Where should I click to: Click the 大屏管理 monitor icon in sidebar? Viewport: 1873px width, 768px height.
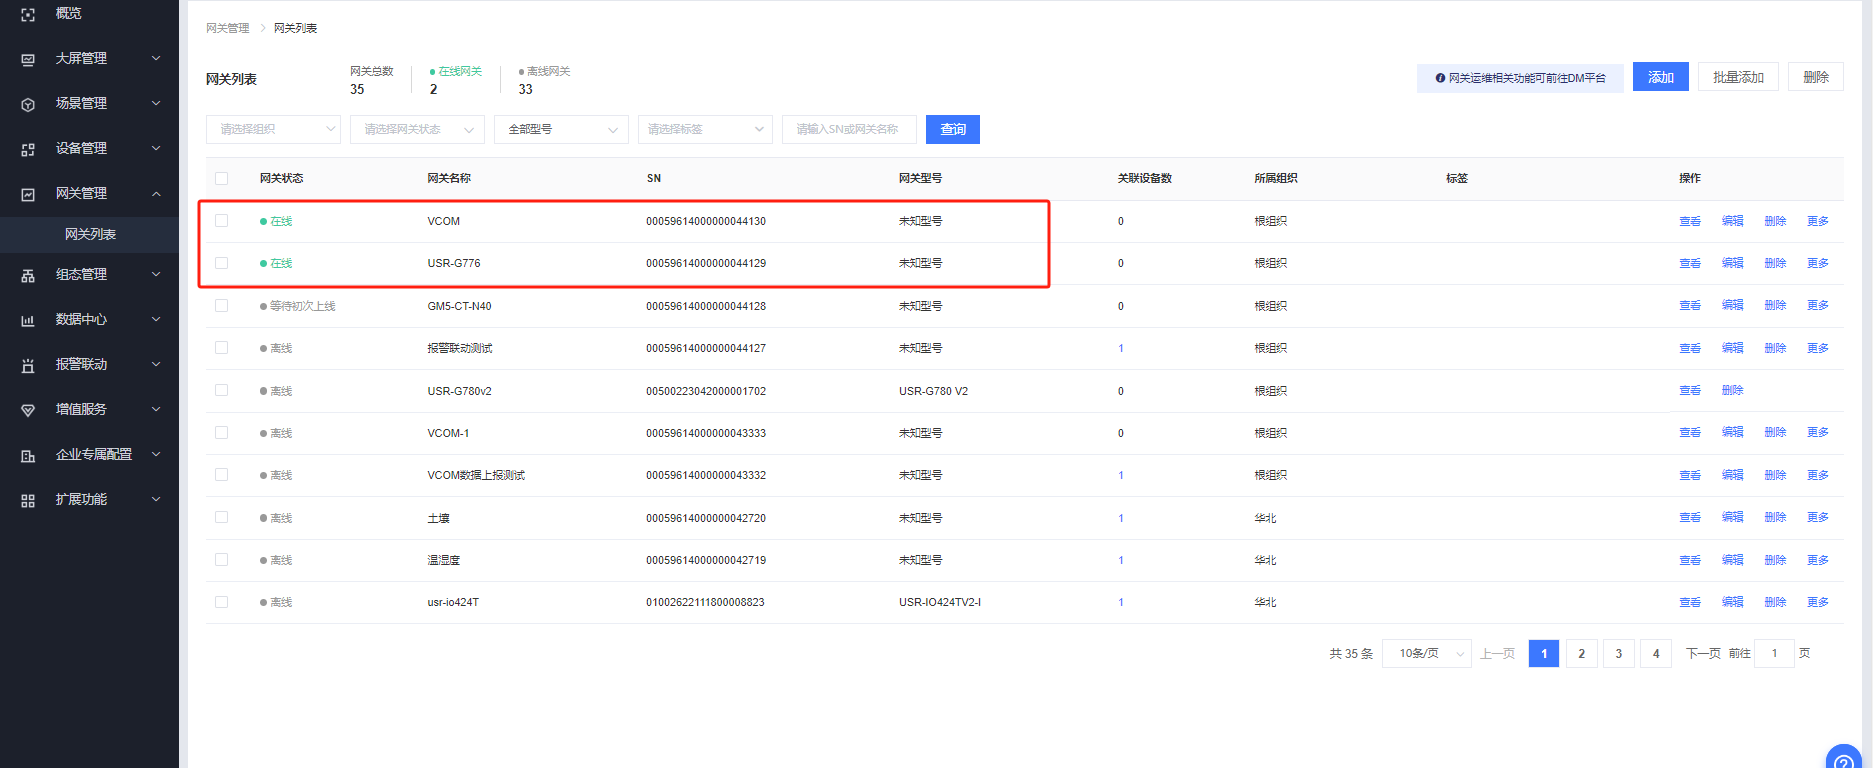pyautogui.click(x=28, y=59)
